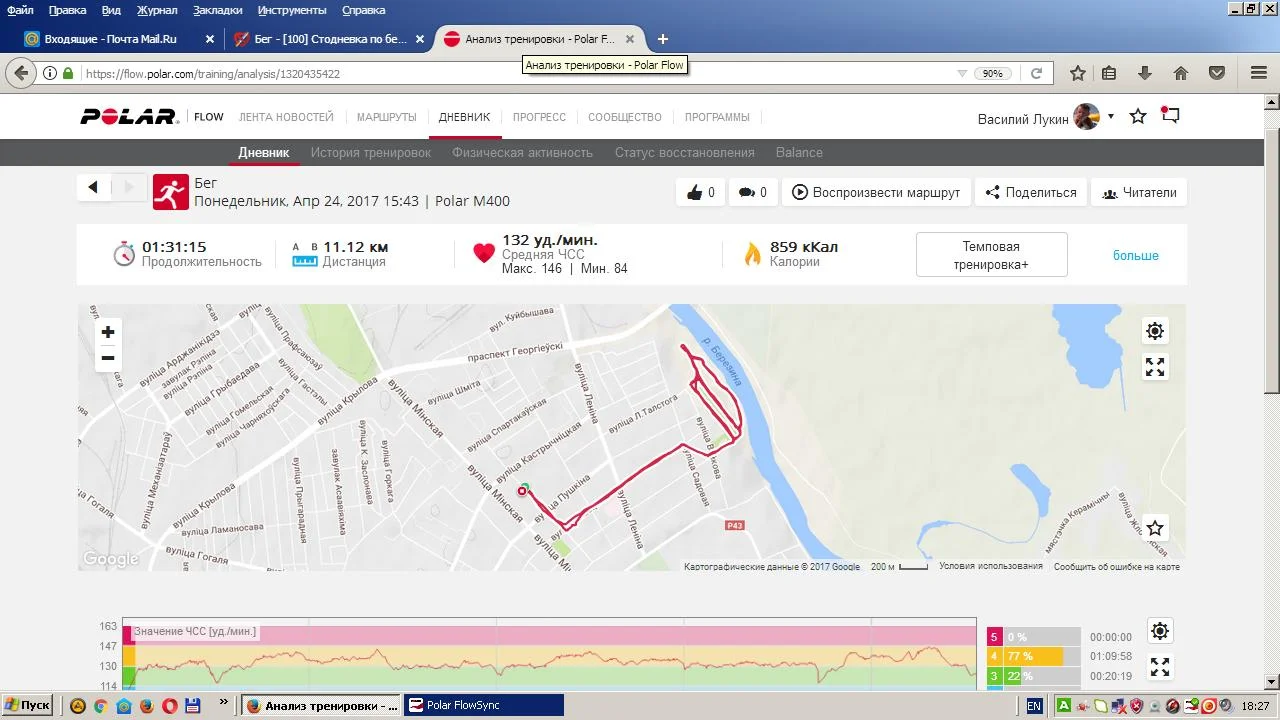Screen dimensions: 1280x720
Task: Click the Поделиться share button
Action: [1031, 193]
